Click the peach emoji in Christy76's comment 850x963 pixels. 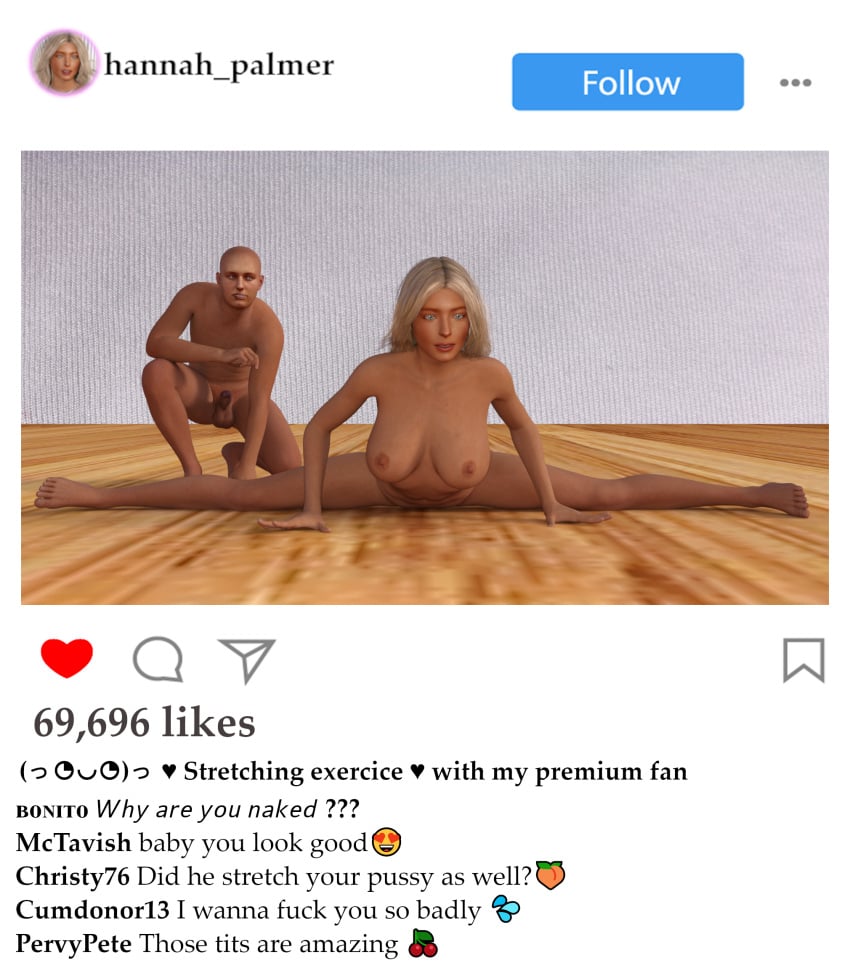point(550,875)
